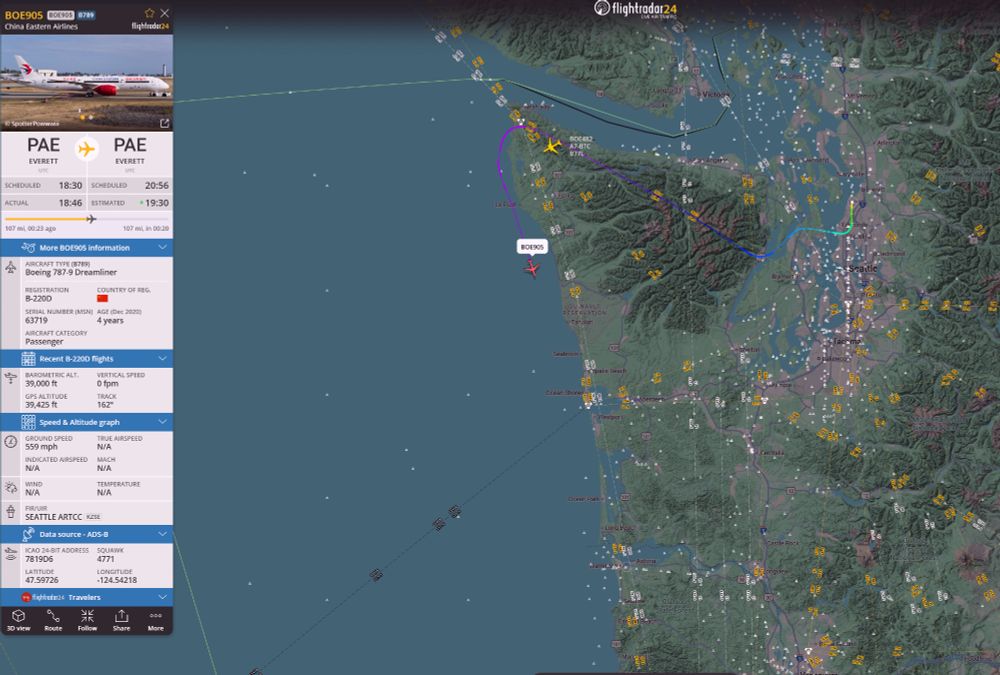Click the chevron on Data source ADS-B

[163, 534]
